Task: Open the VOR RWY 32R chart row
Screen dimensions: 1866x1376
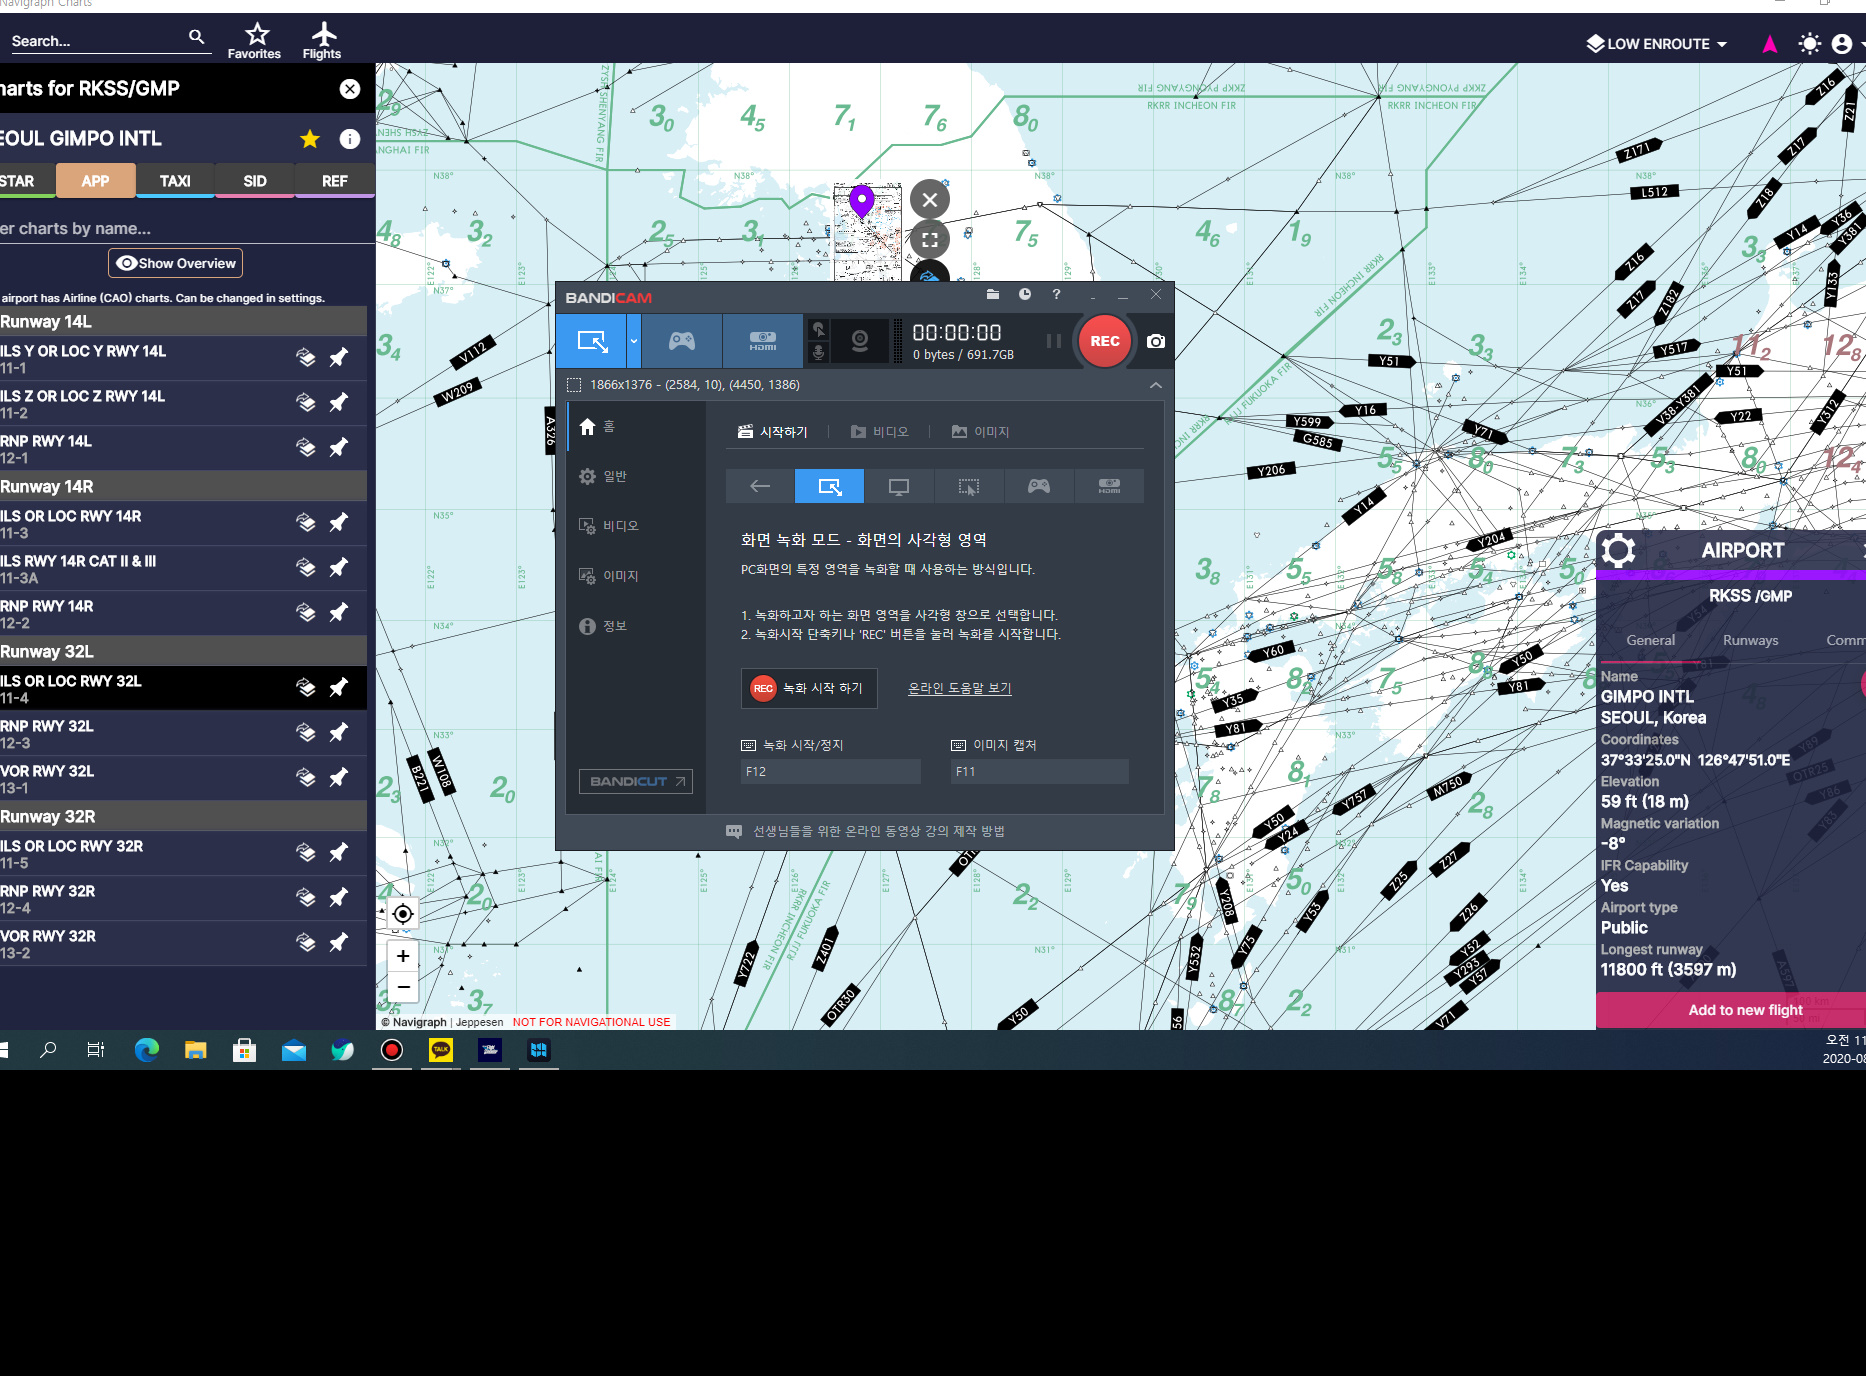Action: [x=183, y=943]
